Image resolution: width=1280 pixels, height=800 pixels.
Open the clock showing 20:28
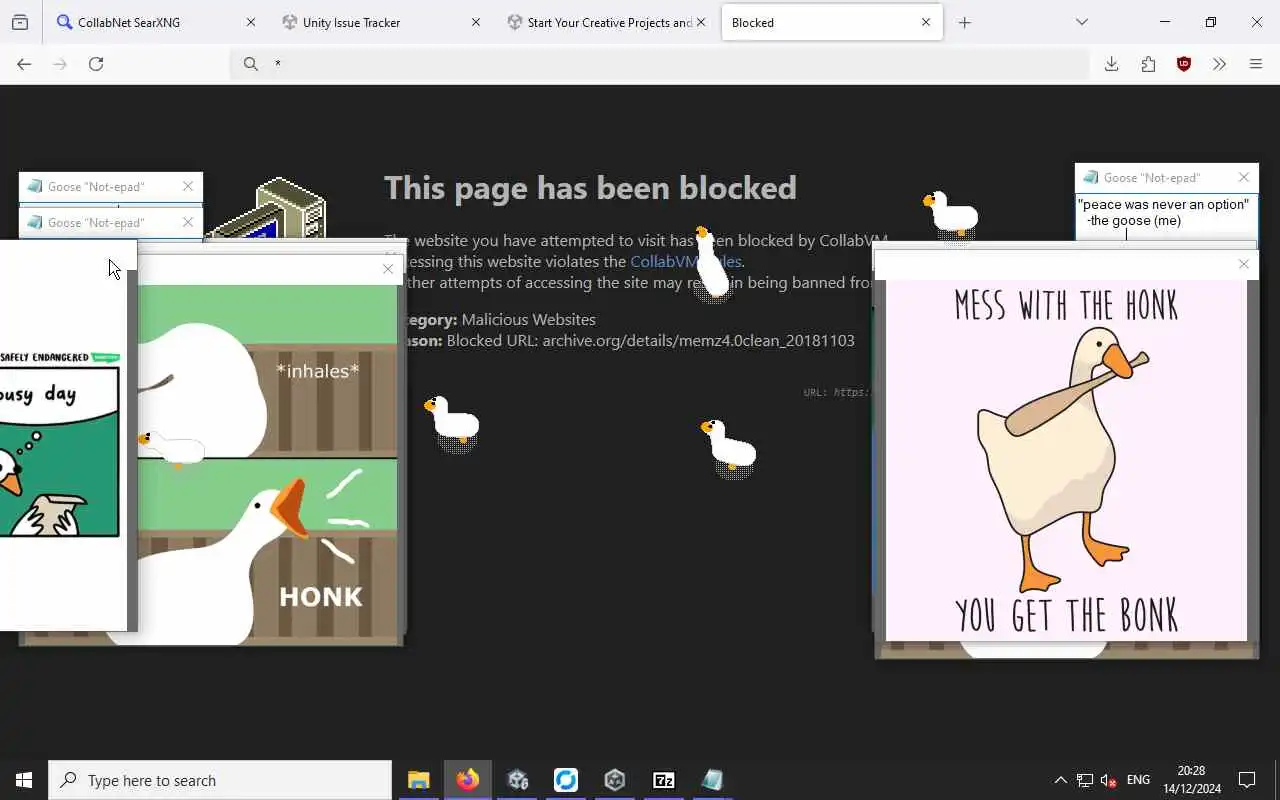1191,780
